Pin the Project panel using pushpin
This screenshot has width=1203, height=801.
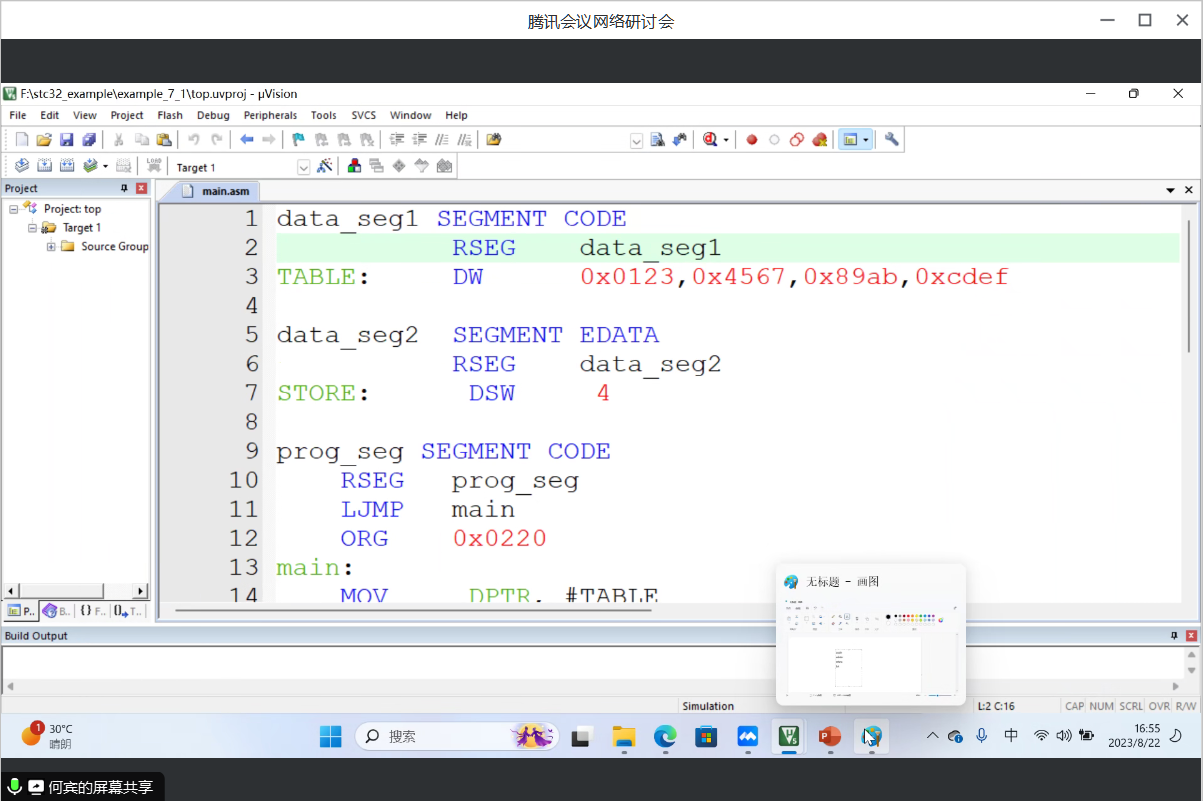tap(125, 188)
